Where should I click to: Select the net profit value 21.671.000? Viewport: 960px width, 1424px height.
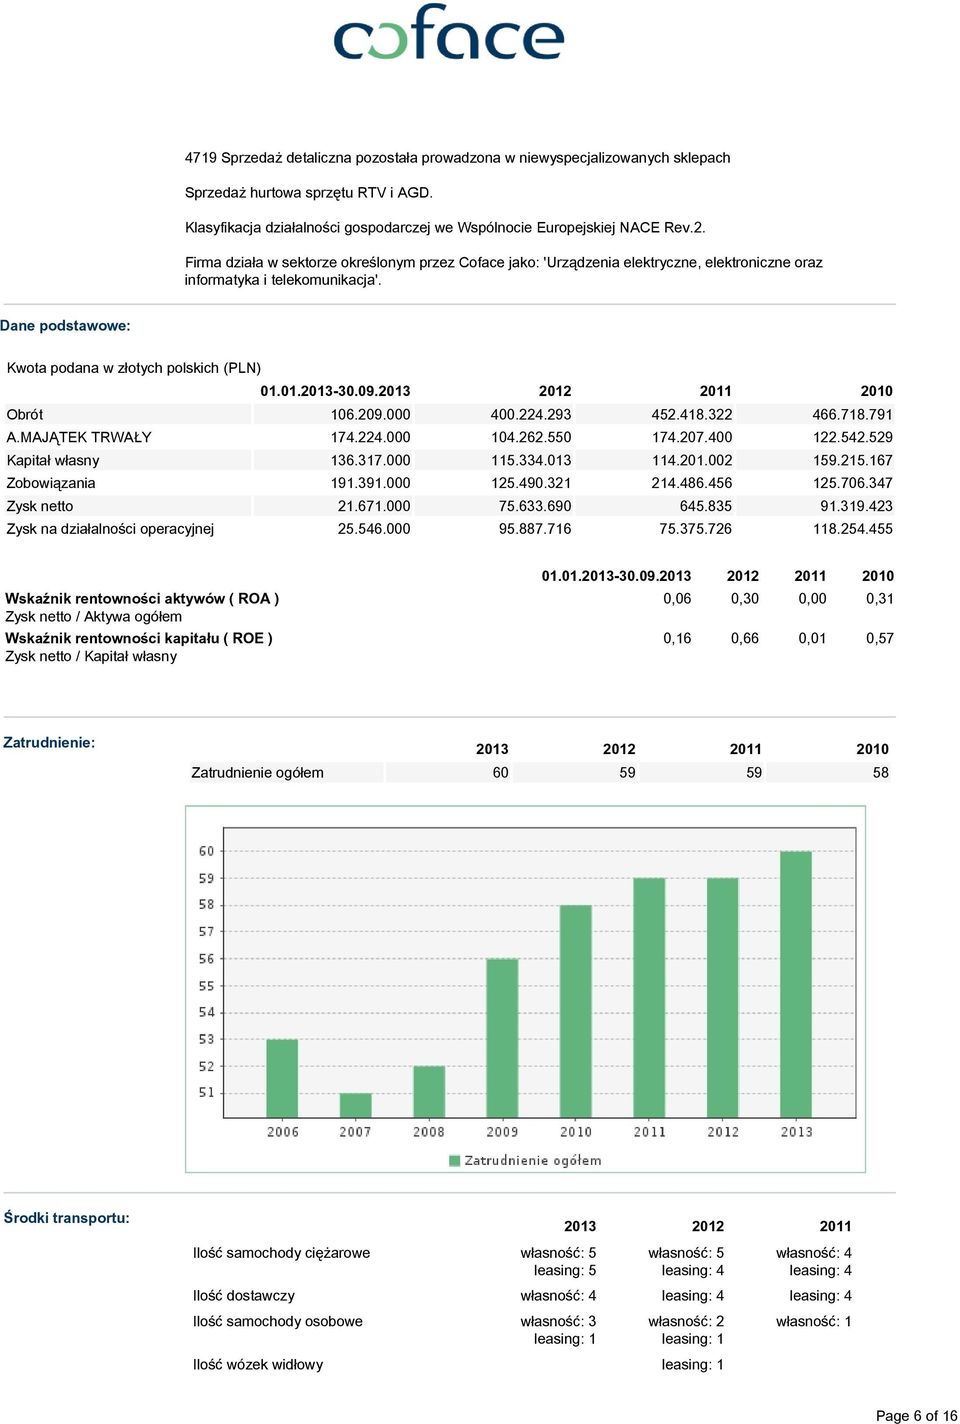click(x=374, y=506)
